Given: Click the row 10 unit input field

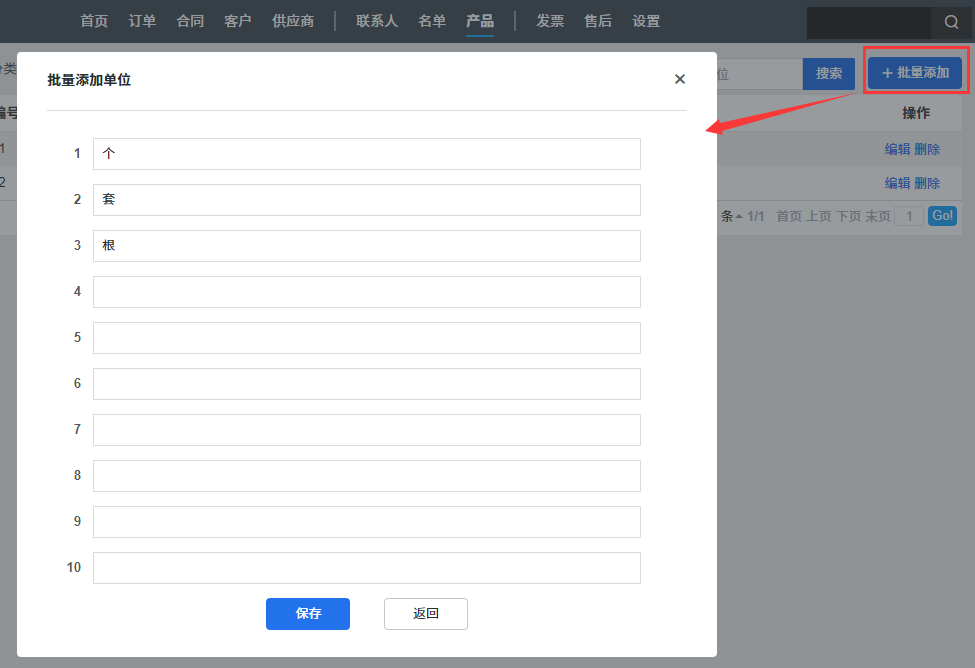Looking at the screenshot, I should 366,568.
